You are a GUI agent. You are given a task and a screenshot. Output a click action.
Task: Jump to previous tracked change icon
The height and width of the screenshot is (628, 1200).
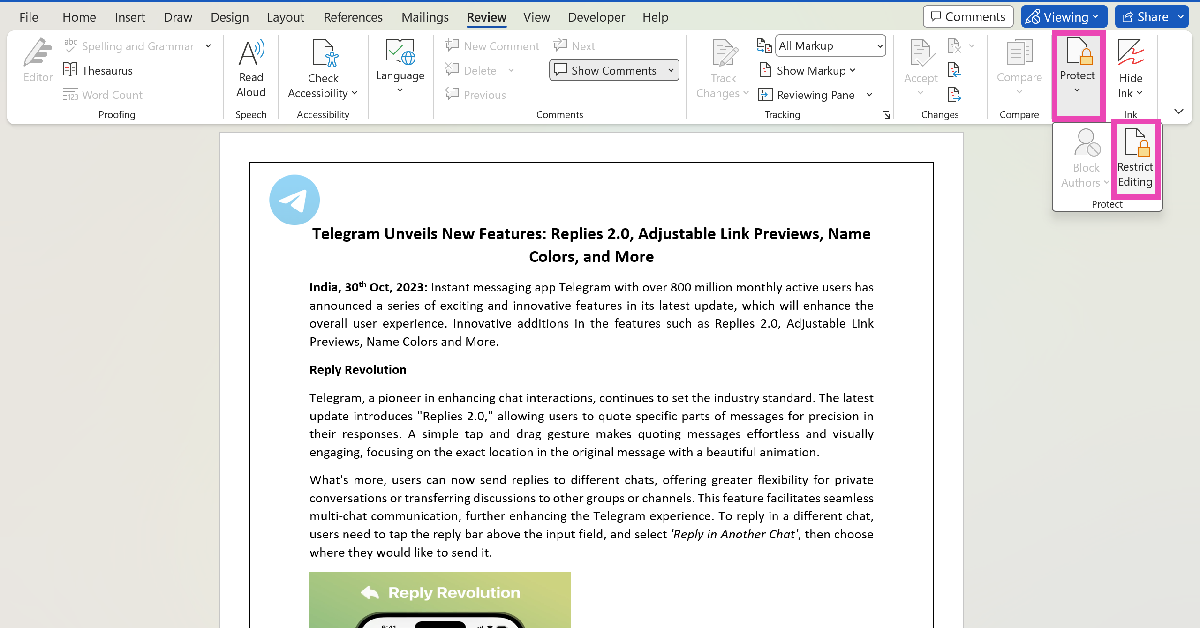point(954,70)
